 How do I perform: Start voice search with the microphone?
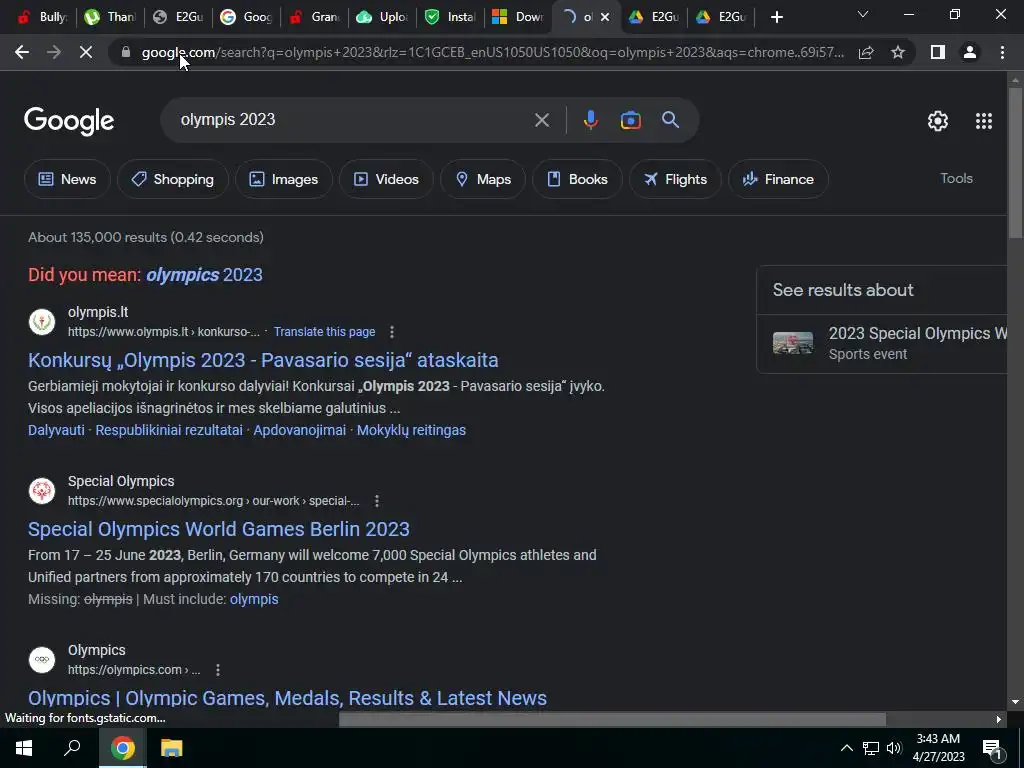590,120
